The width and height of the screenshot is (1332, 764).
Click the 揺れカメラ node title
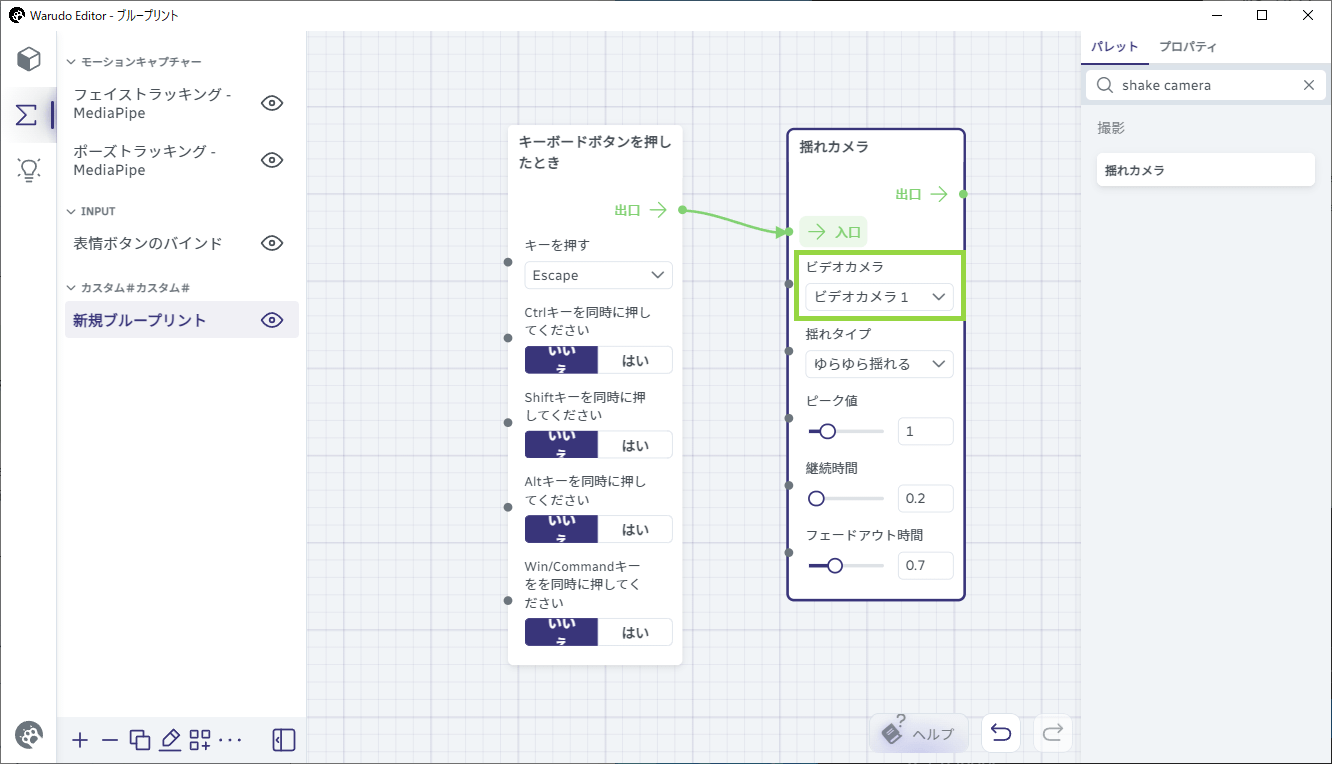[x=834, y=147]
